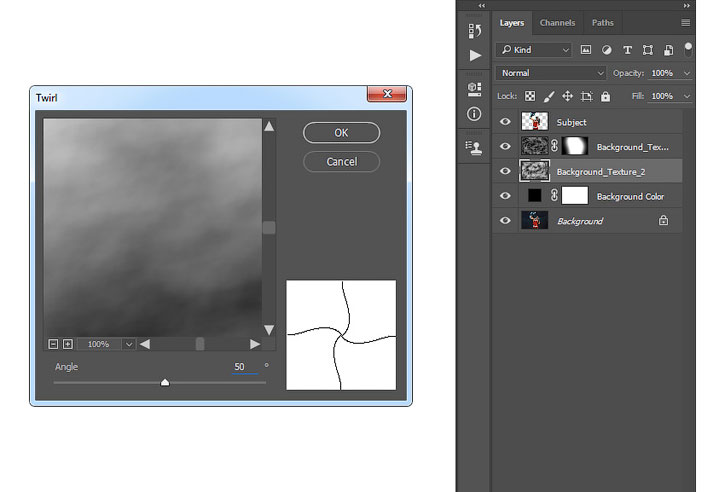The width and height of the screenshot is (725, 492).
Task: Hide the Background_Texture_2 layer
Action: click(505, 171)
